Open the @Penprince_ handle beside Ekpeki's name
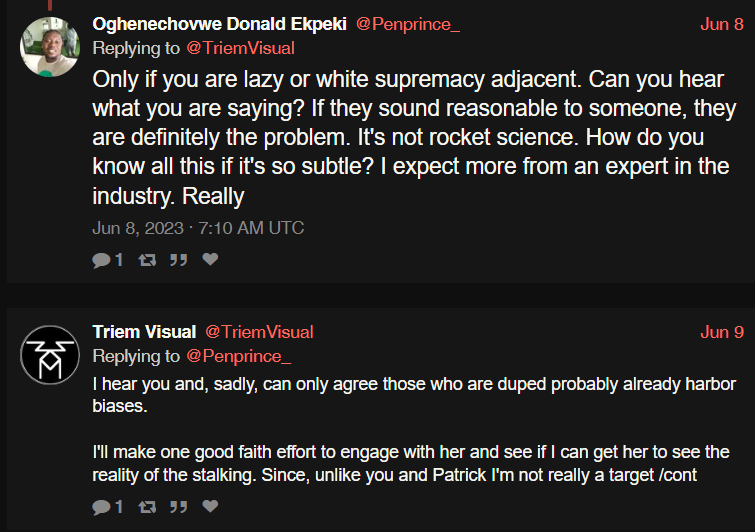Image resolution: width=755 pixels, height=532 pixels. tap(408, 24)
